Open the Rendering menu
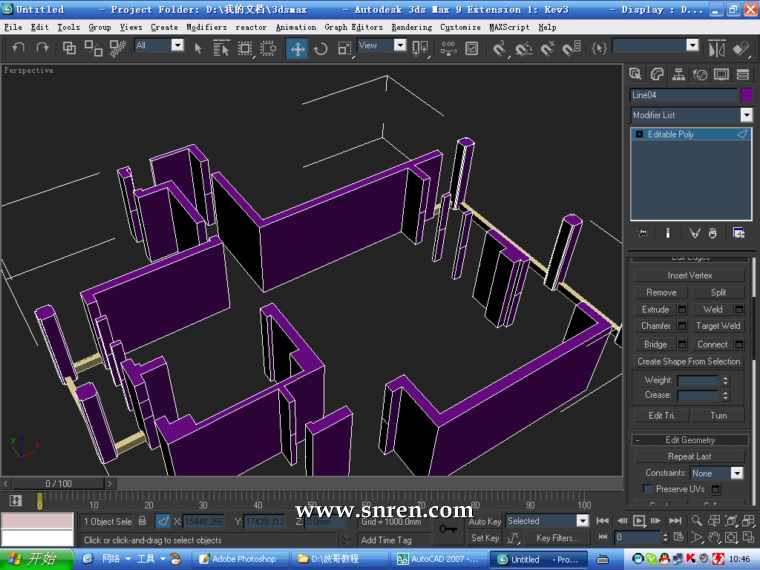 click(x=411, y=27)
